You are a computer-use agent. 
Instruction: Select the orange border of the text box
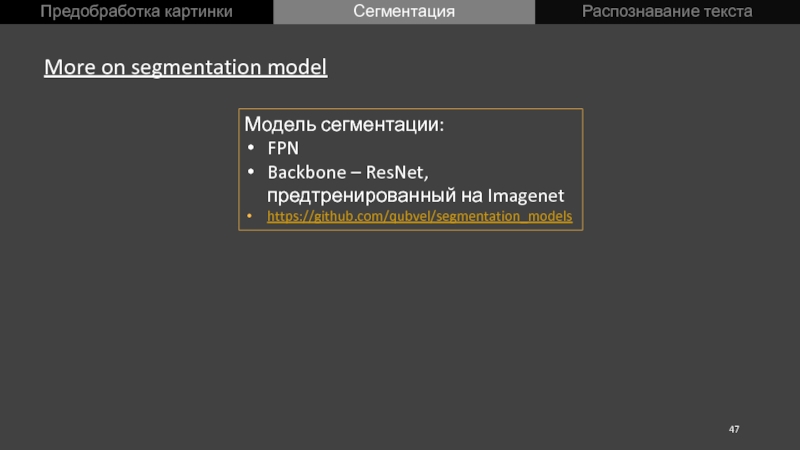pyautogui.click(x=411, y=109)
